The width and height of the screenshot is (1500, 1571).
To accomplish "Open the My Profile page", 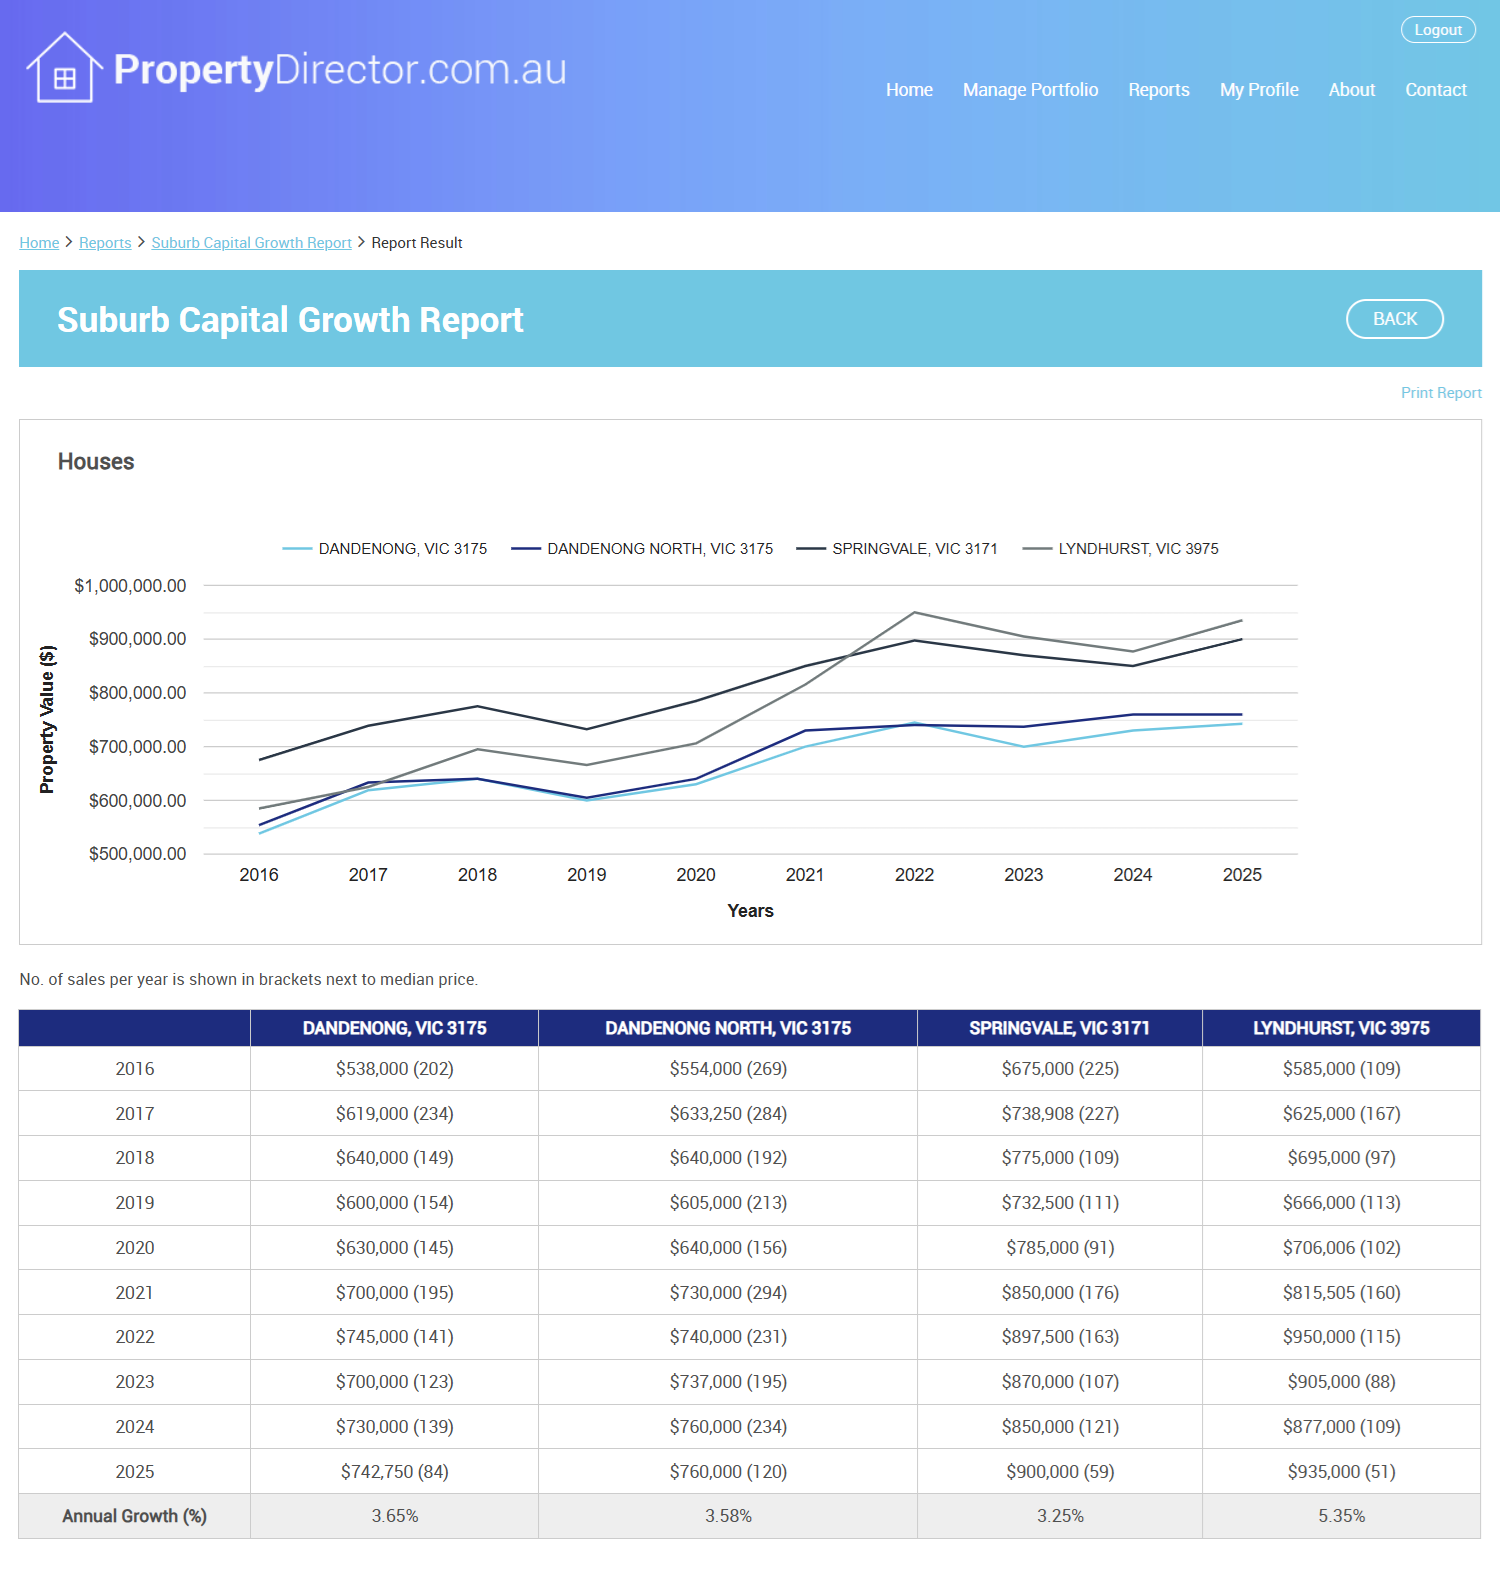I will (x=1258, y=90).
